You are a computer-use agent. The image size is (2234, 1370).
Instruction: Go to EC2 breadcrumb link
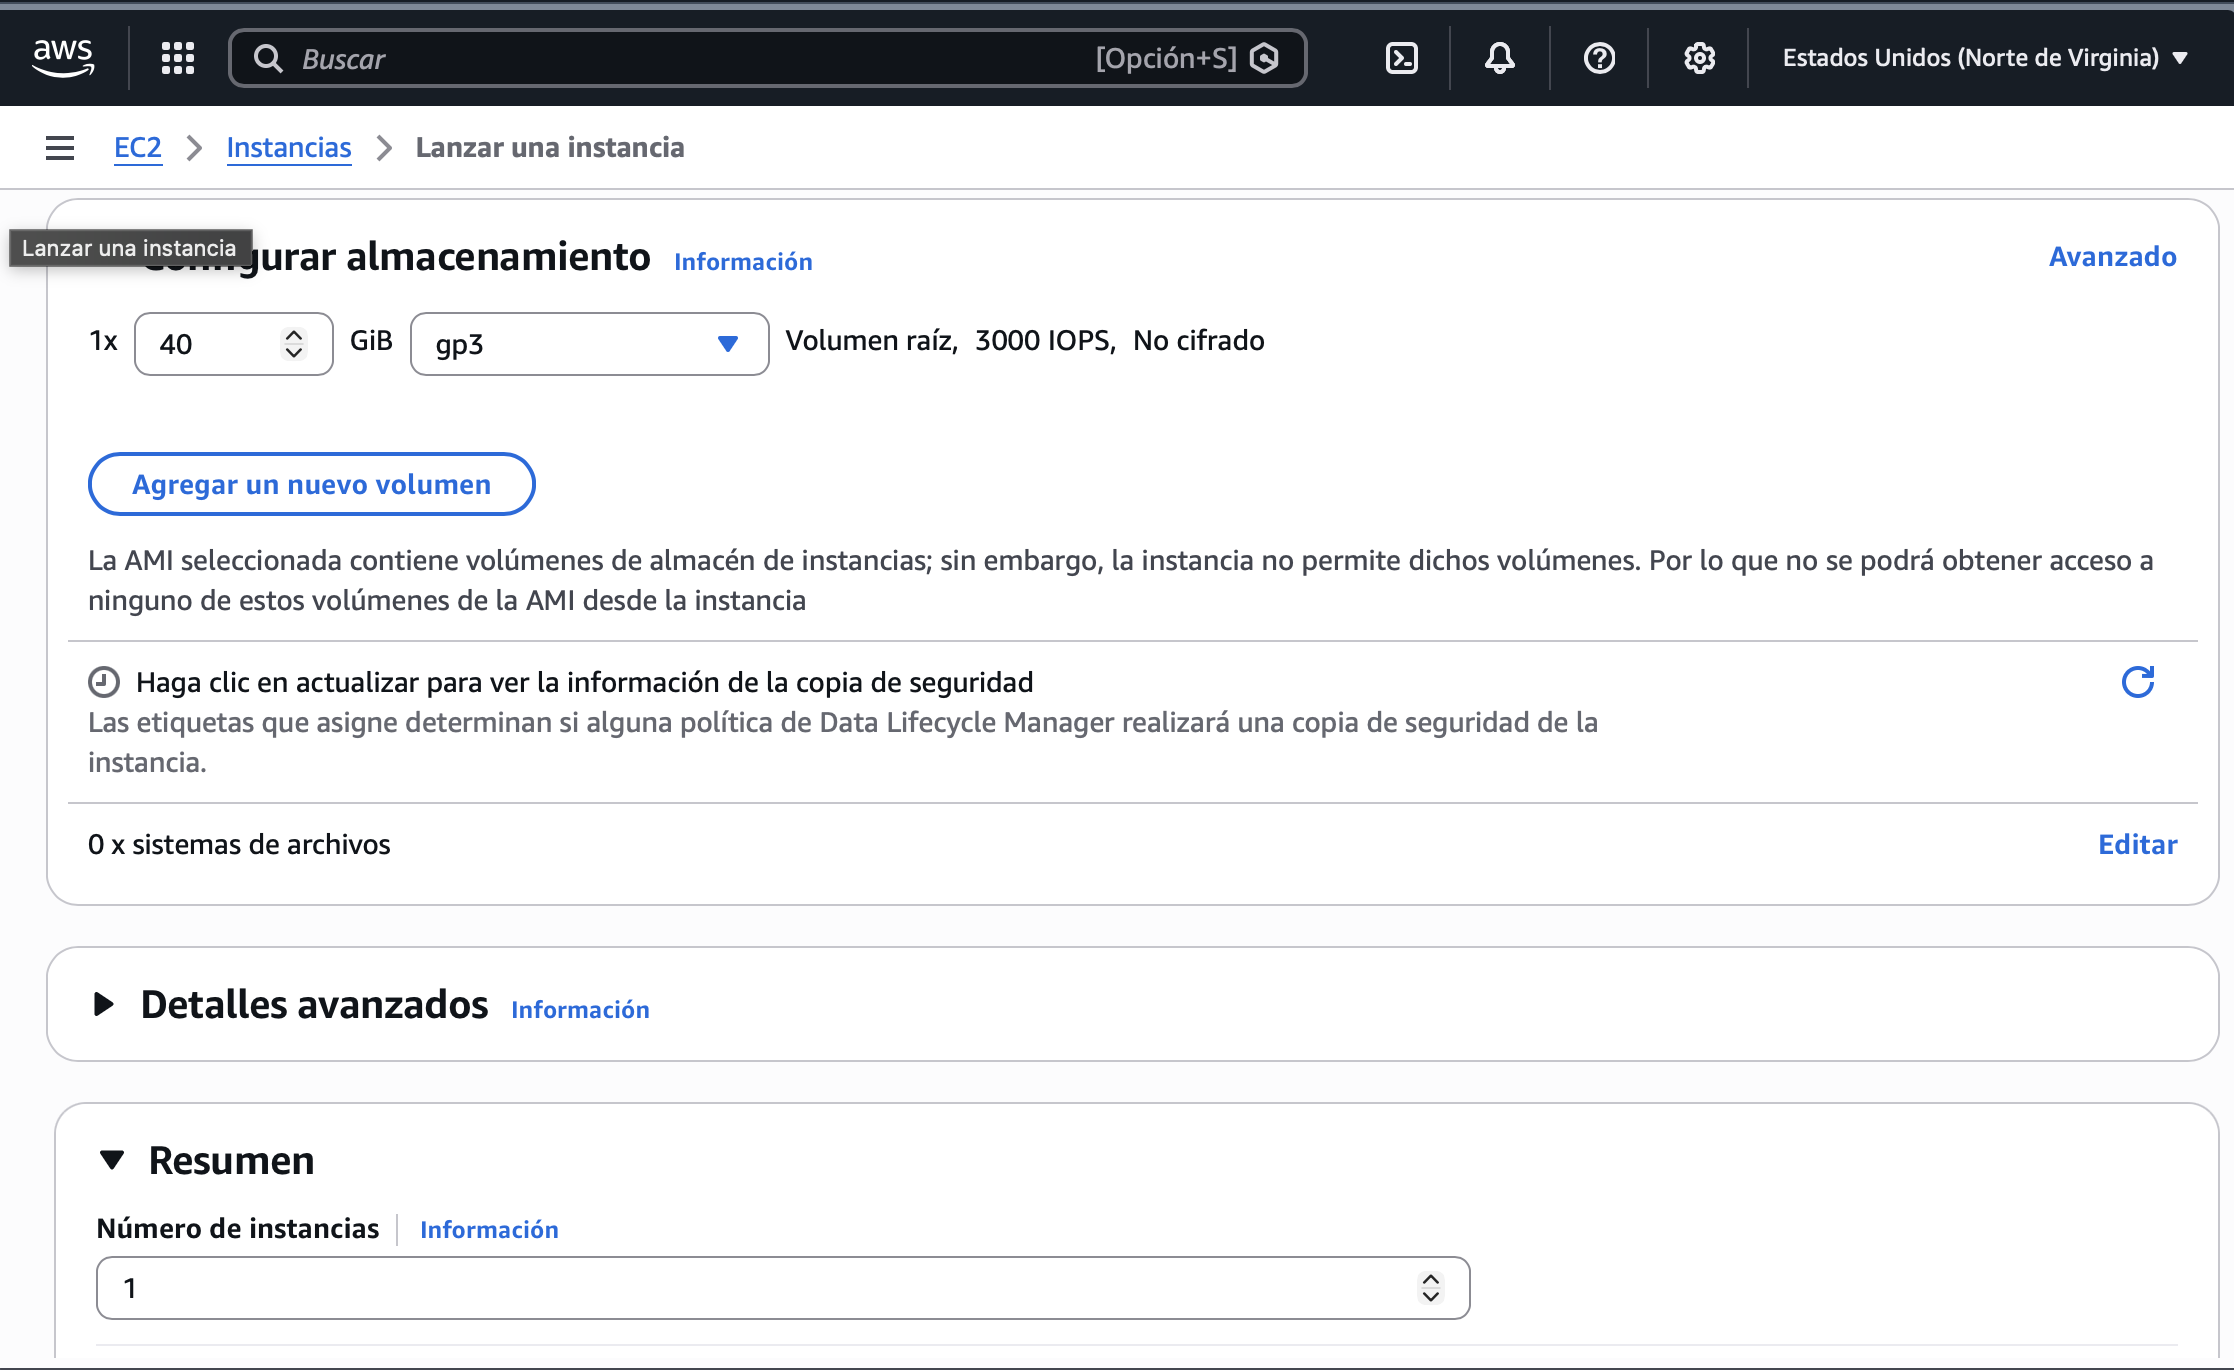(x=137, y=148)
